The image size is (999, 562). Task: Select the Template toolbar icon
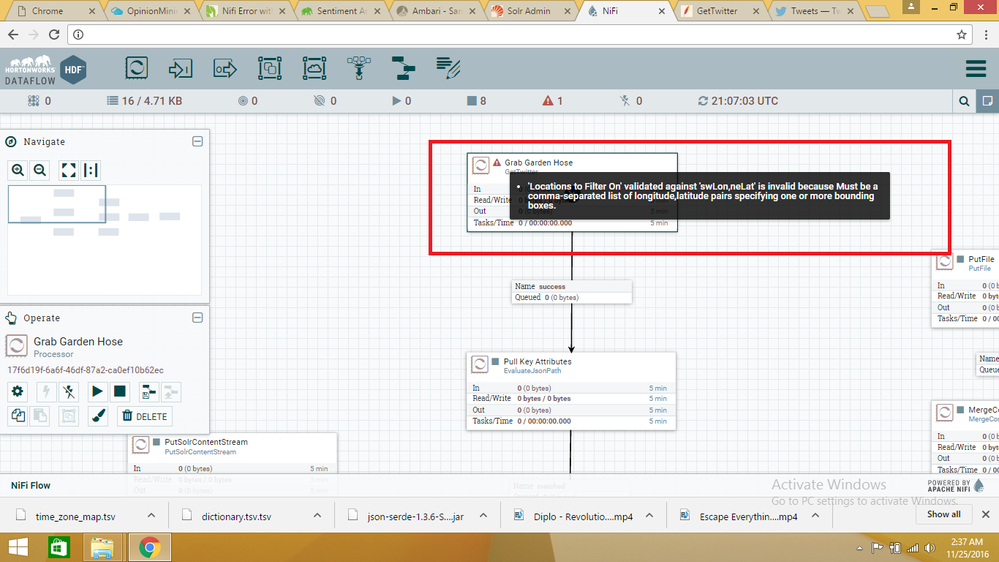point(403,68)
